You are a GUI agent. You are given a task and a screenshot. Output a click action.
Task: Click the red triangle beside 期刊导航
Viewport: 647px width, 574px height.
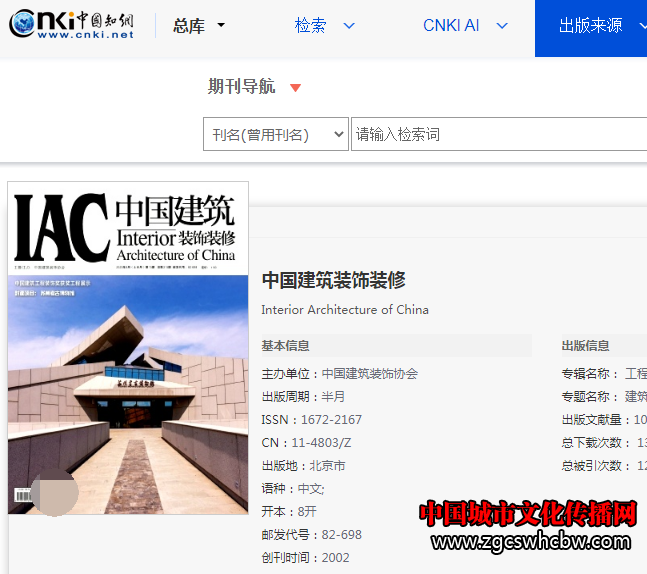pos(295,88)
